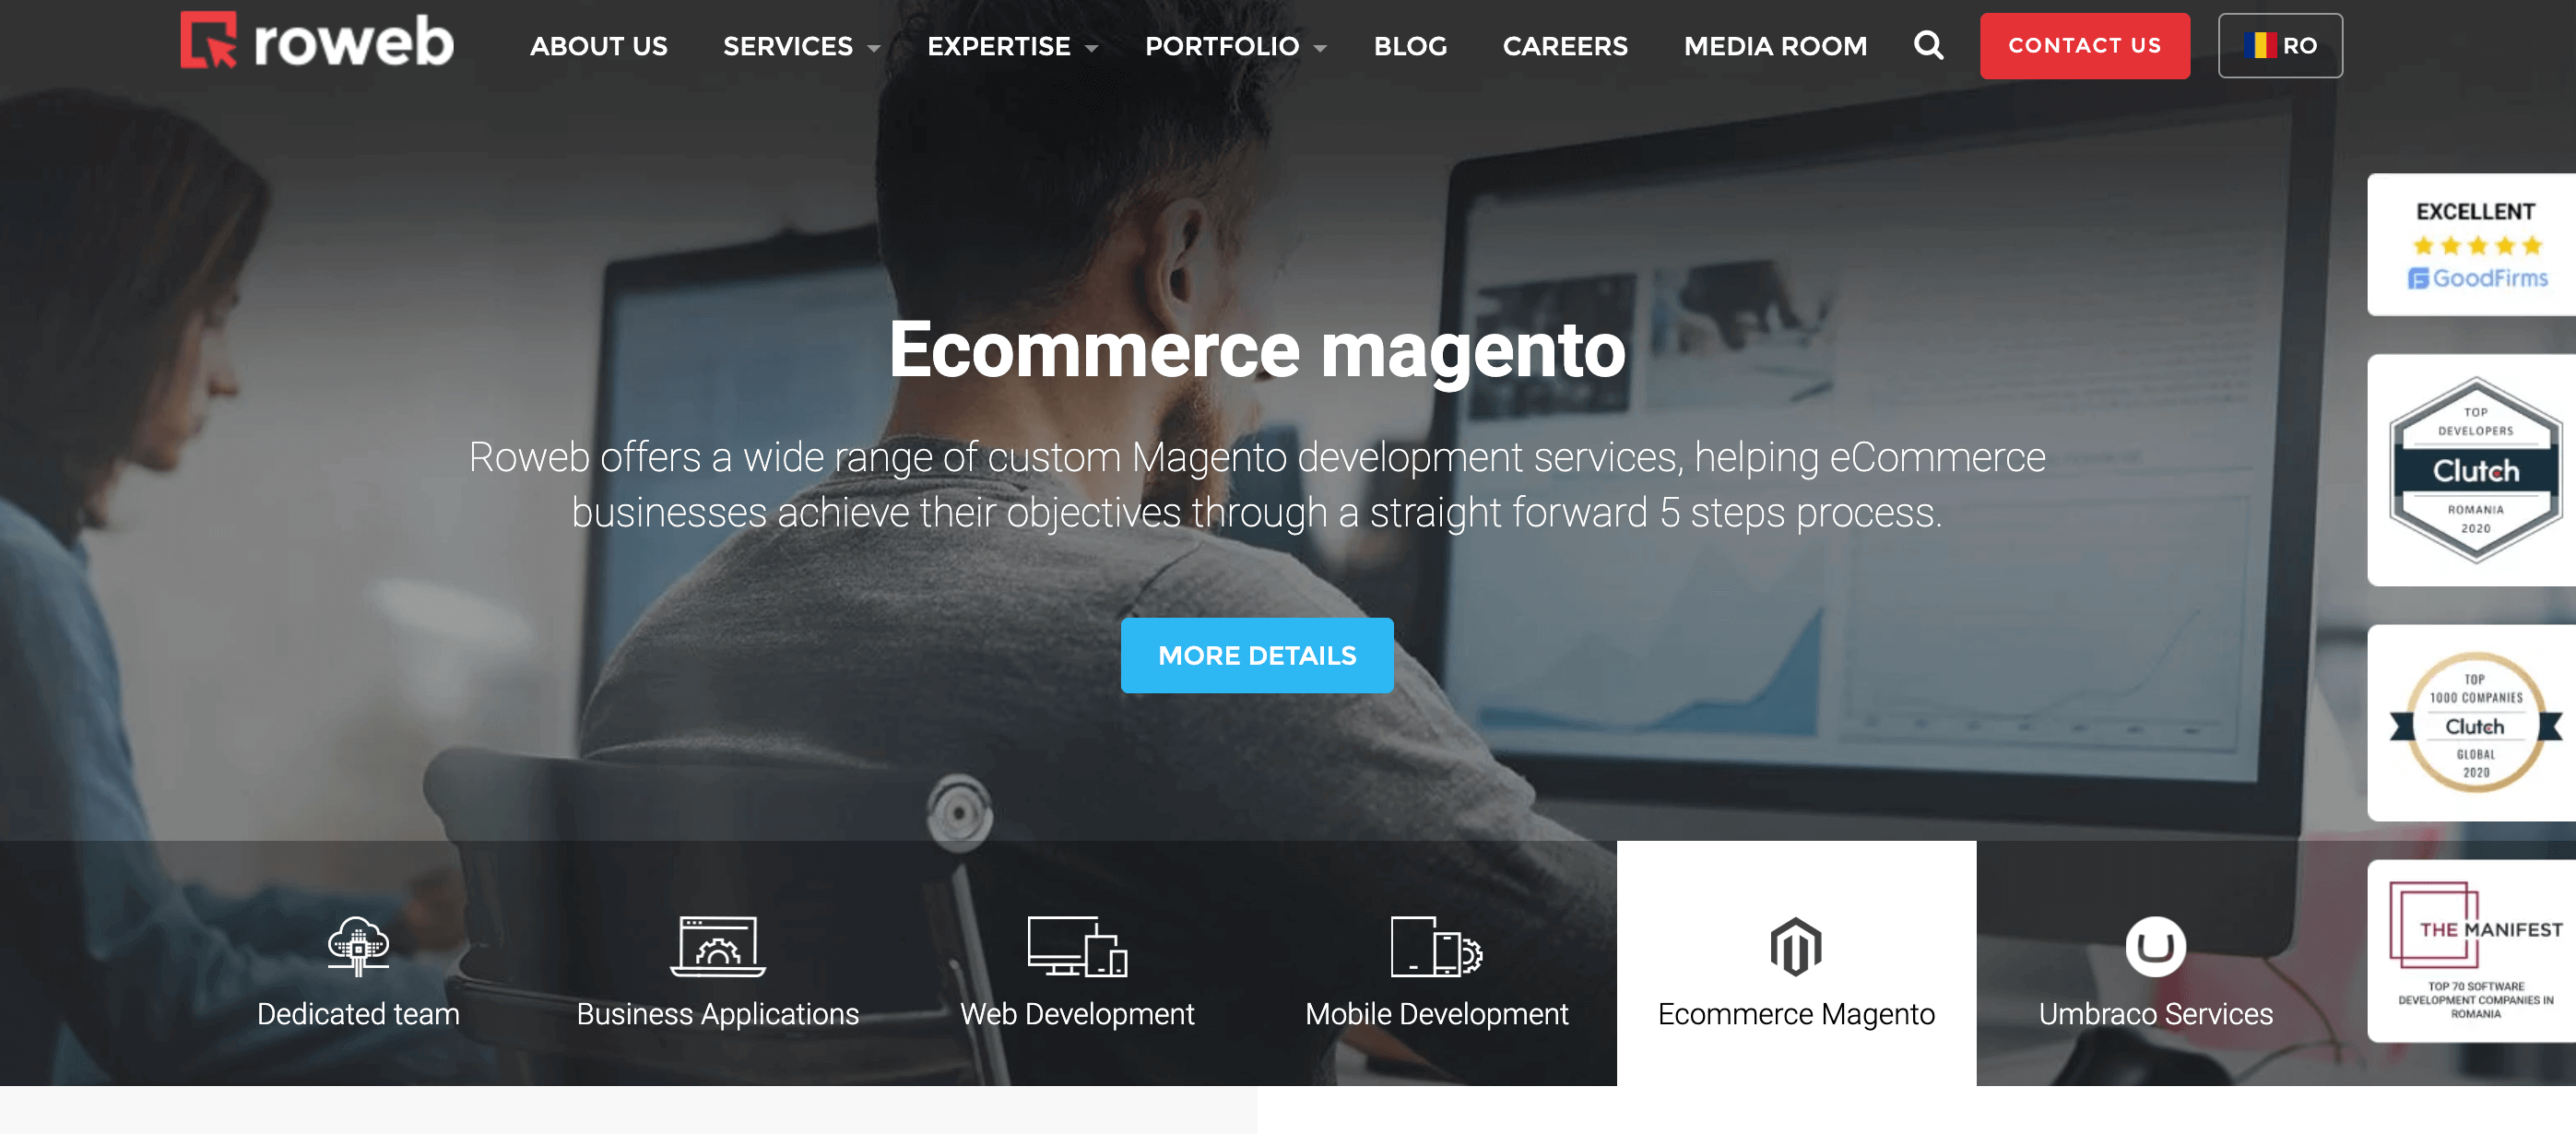Click the MORE DETAILS button
The height and width of the screenshot is (1134, 2576).
point(1257,654)
